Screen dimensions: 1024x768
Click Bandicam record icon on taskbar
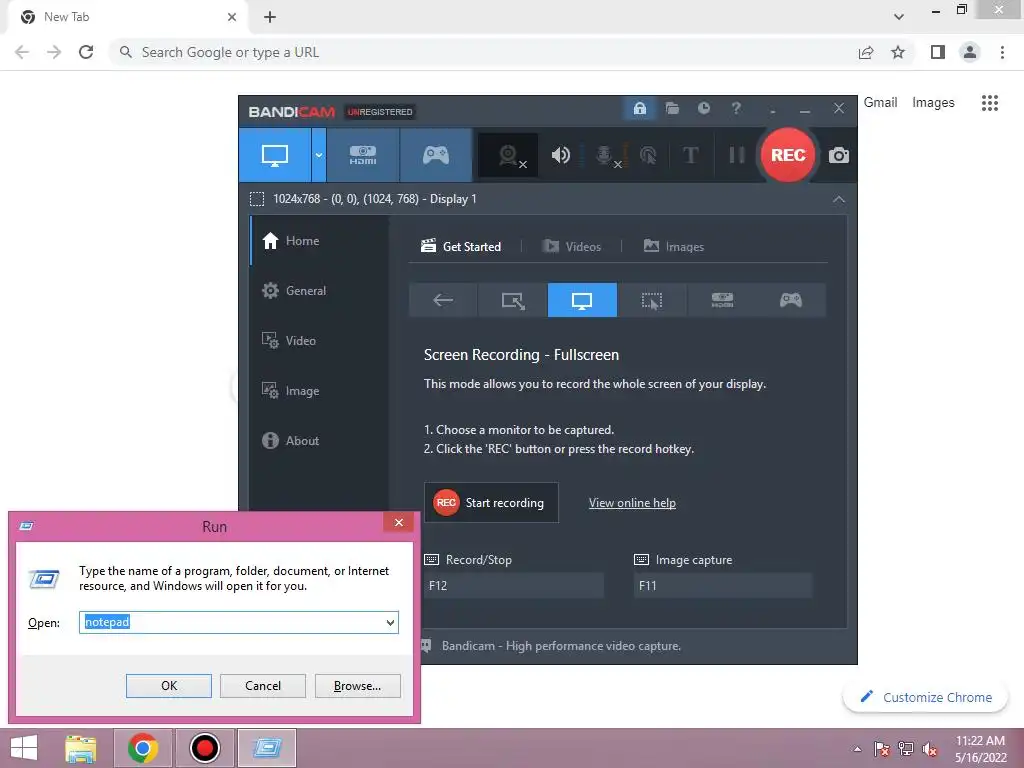pos(204,748)
